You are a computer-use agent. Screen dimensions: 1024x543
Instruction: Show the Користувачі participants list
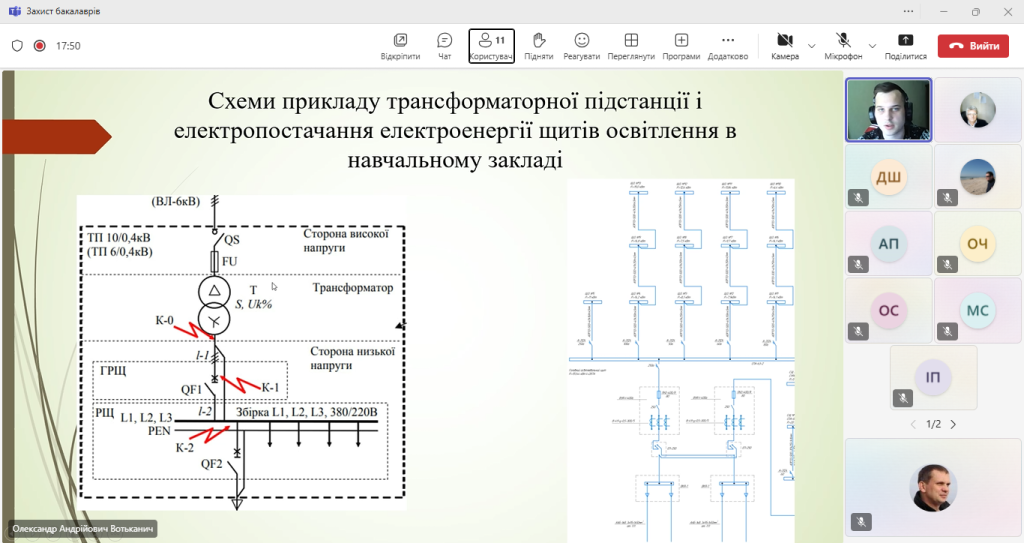coord(491,45)
